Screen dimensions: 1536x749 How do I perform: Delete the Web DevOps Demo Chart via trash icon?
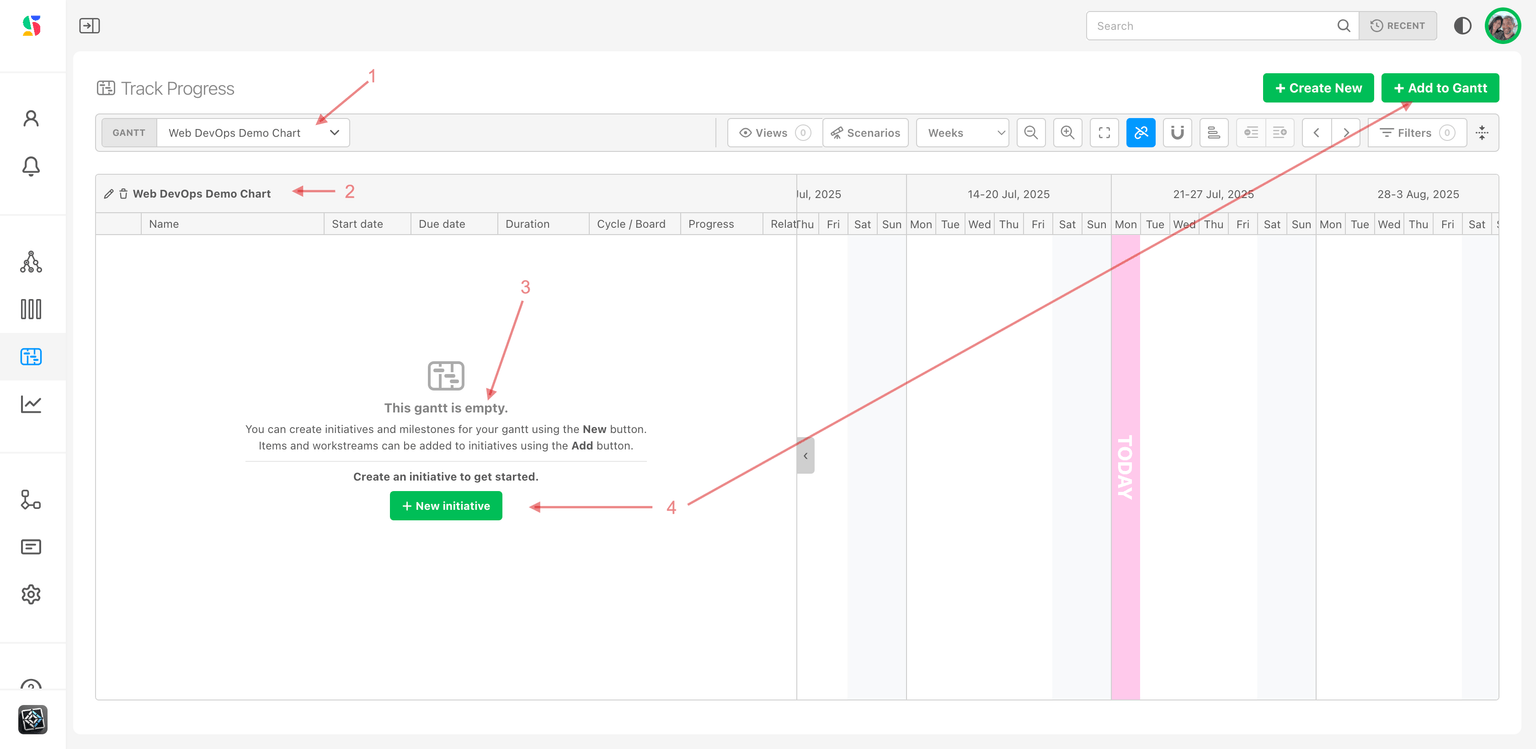[x=123, y=194]
